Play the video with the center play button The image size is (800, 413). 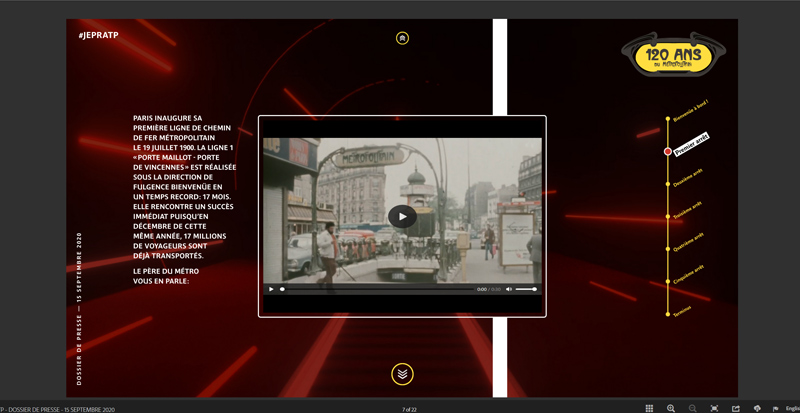click(402, 216)
